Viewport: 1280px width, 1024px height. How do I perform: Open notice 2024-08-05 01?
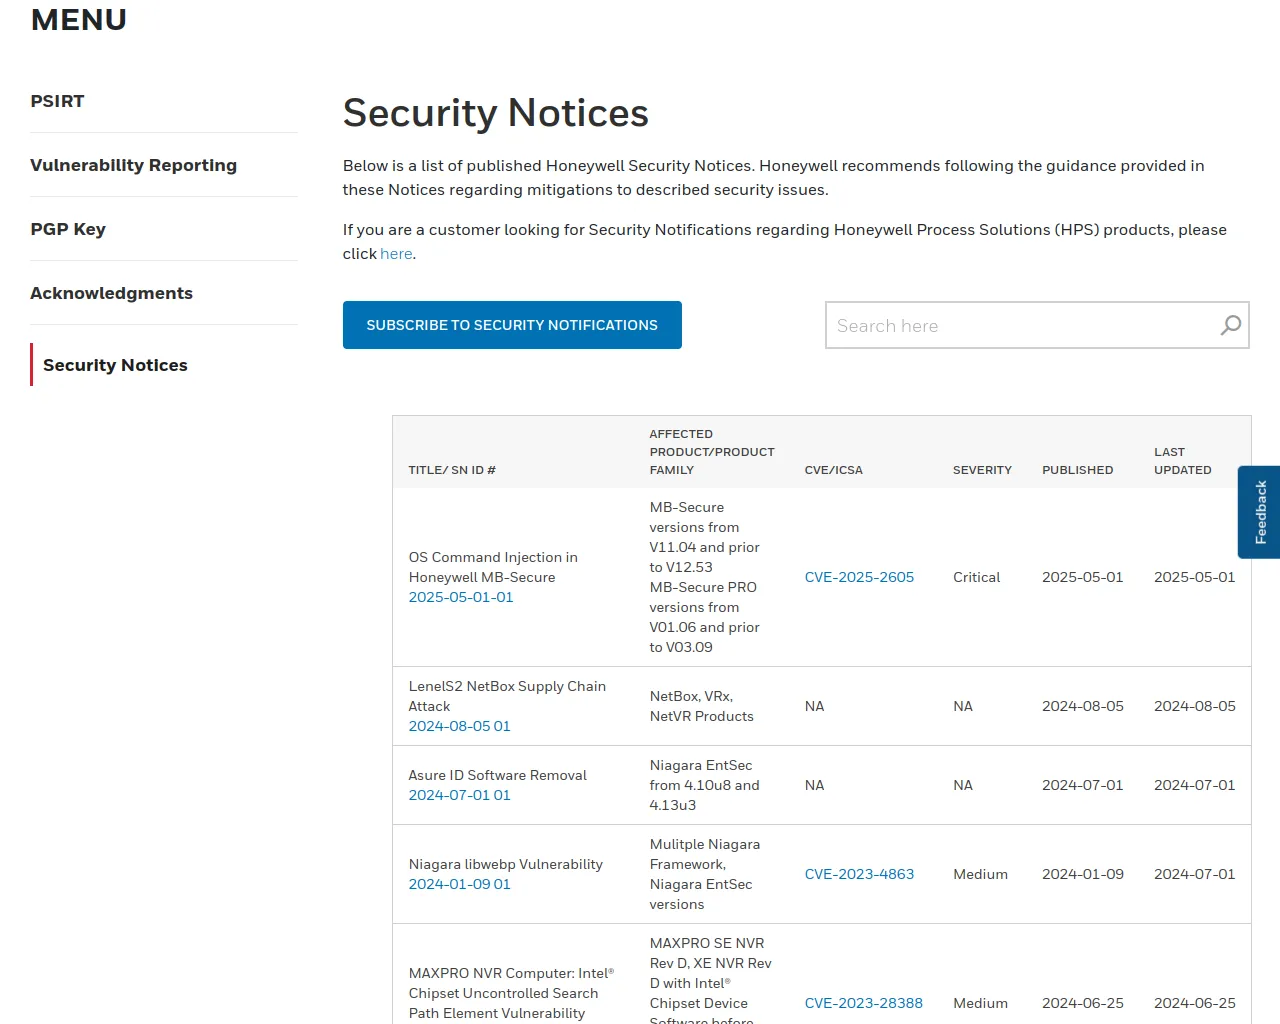coord(459,726)
